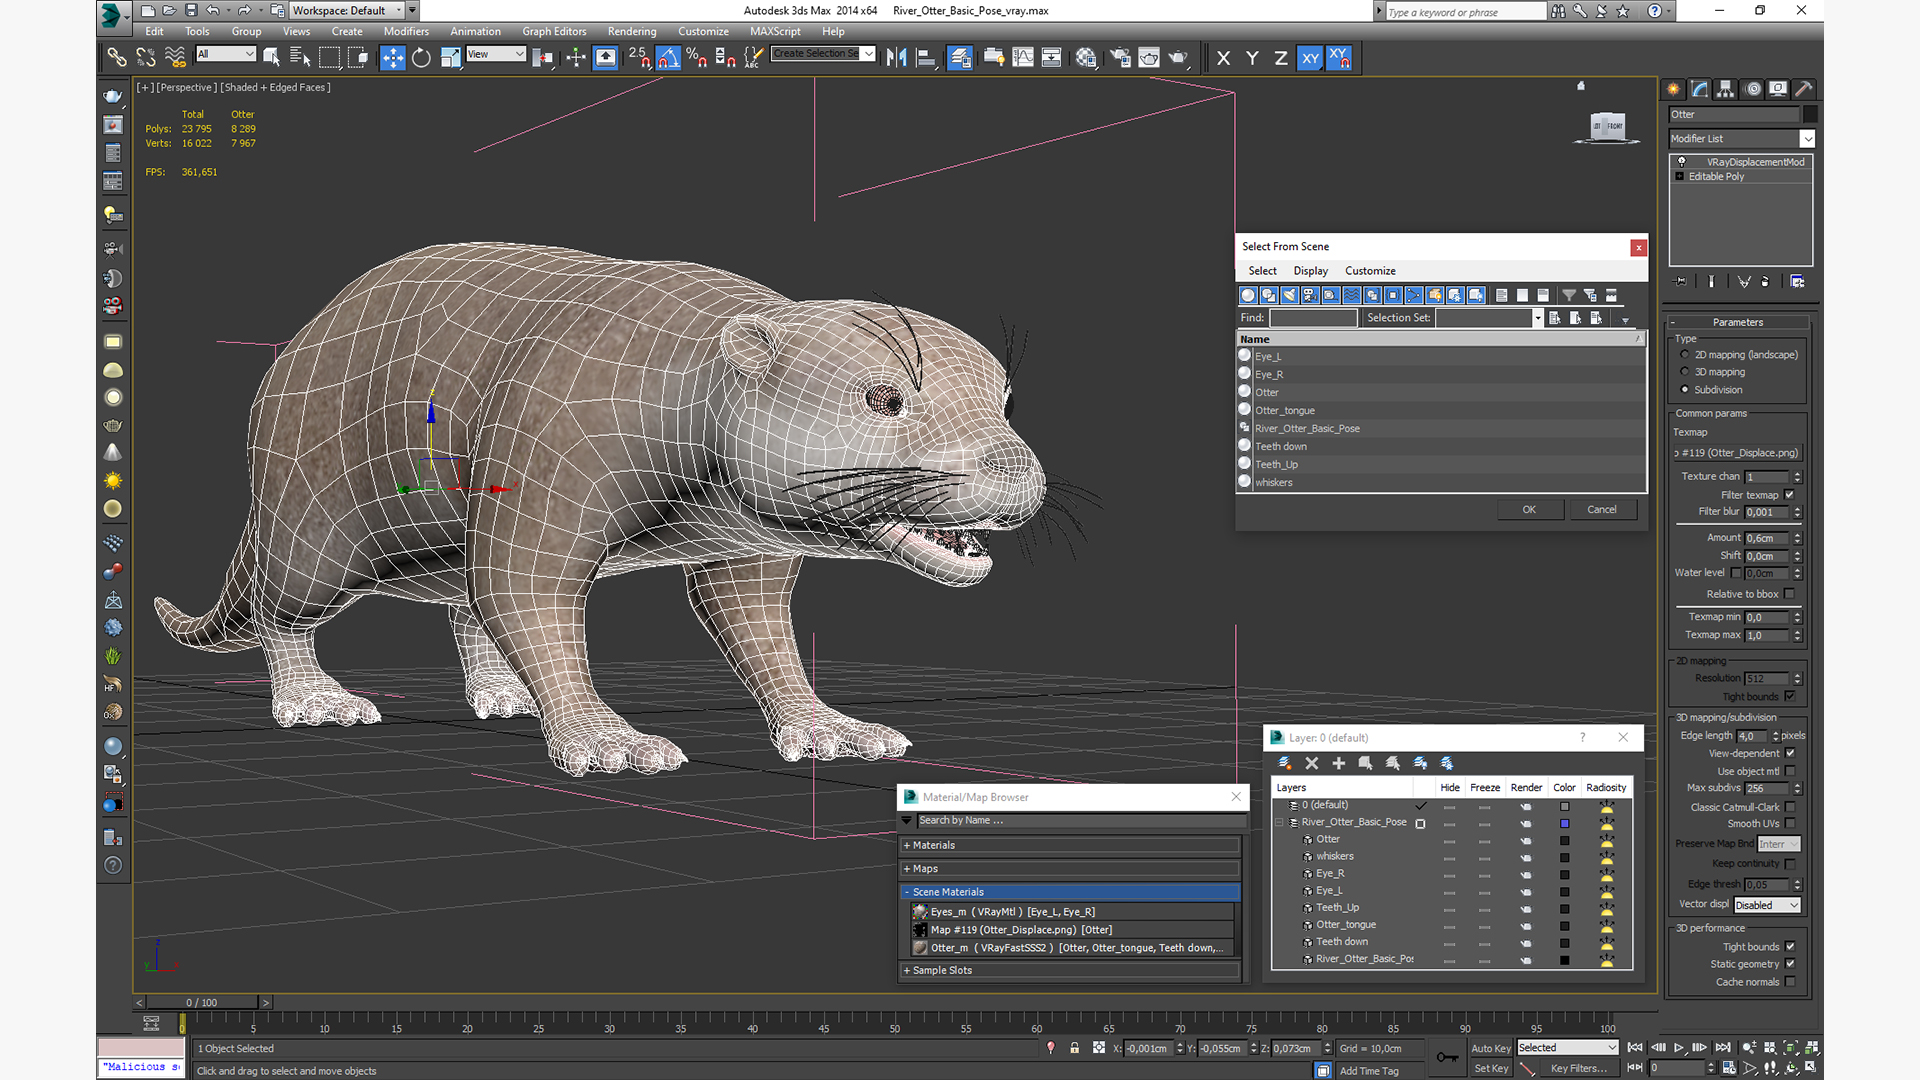Viewport: 1920px width, 1080px height.
Task: Restrict movement to Z axis
Action: pos(1280,58)
